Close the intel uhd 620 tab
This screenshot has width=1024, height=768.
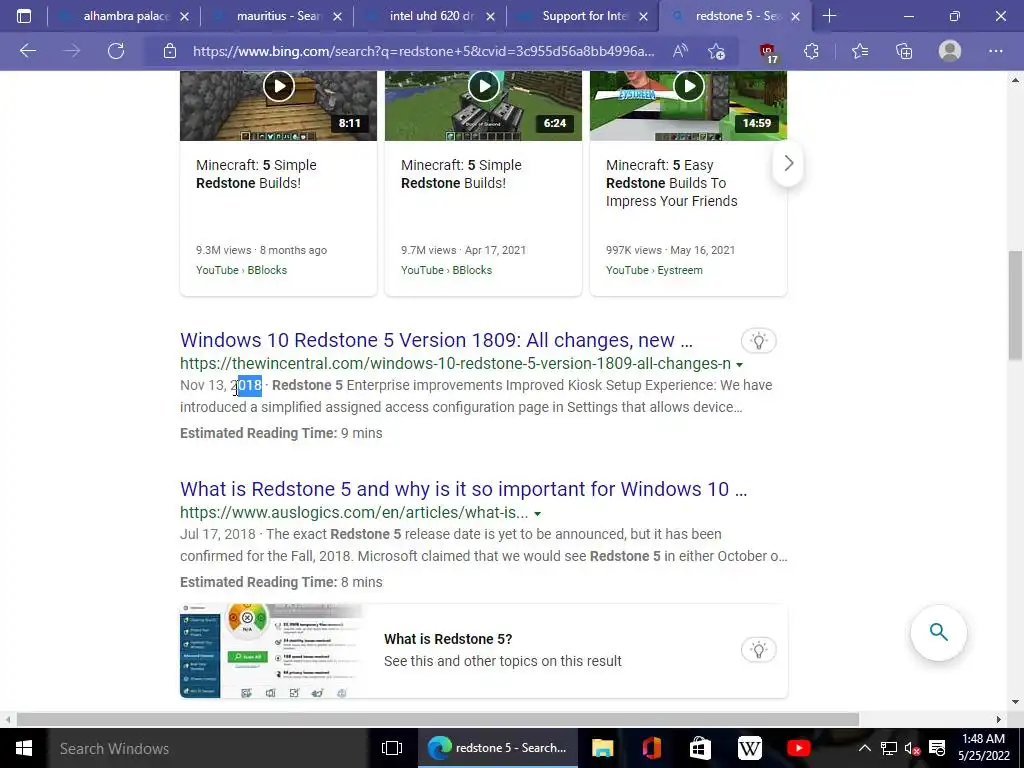click(490, 16)
